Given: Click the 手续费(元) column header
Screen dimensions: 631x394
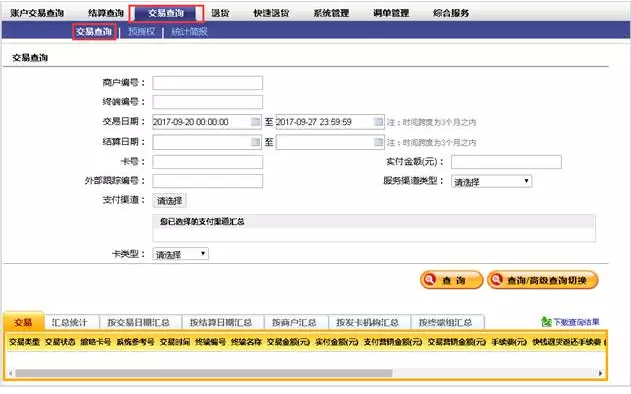Looking at the screenshot, I should click(509, 342).
